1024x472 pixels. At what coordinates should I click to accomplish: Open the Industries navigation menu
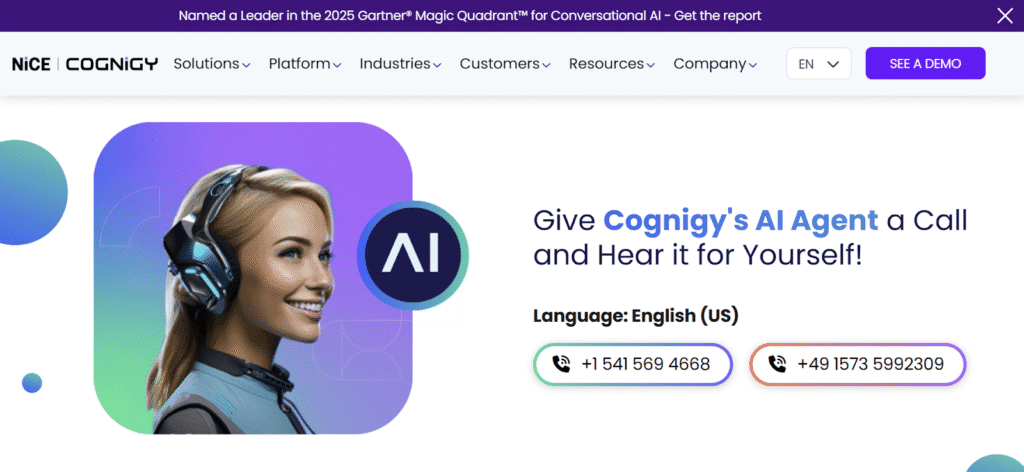click(400, 64)
